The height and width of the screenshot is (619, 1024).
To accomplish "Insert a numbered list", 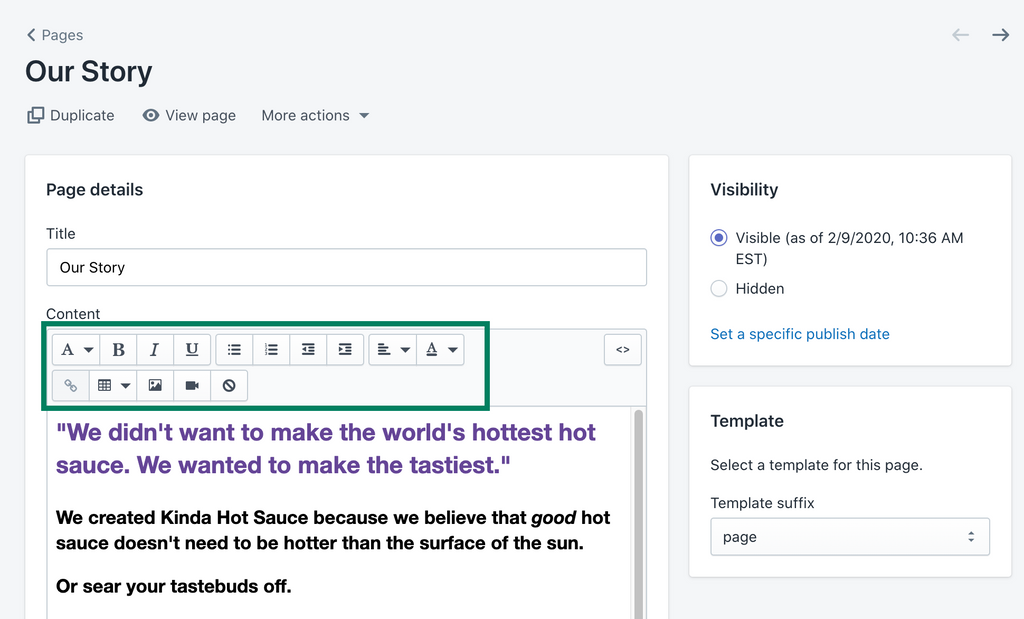I will click(x=271, y=350).
